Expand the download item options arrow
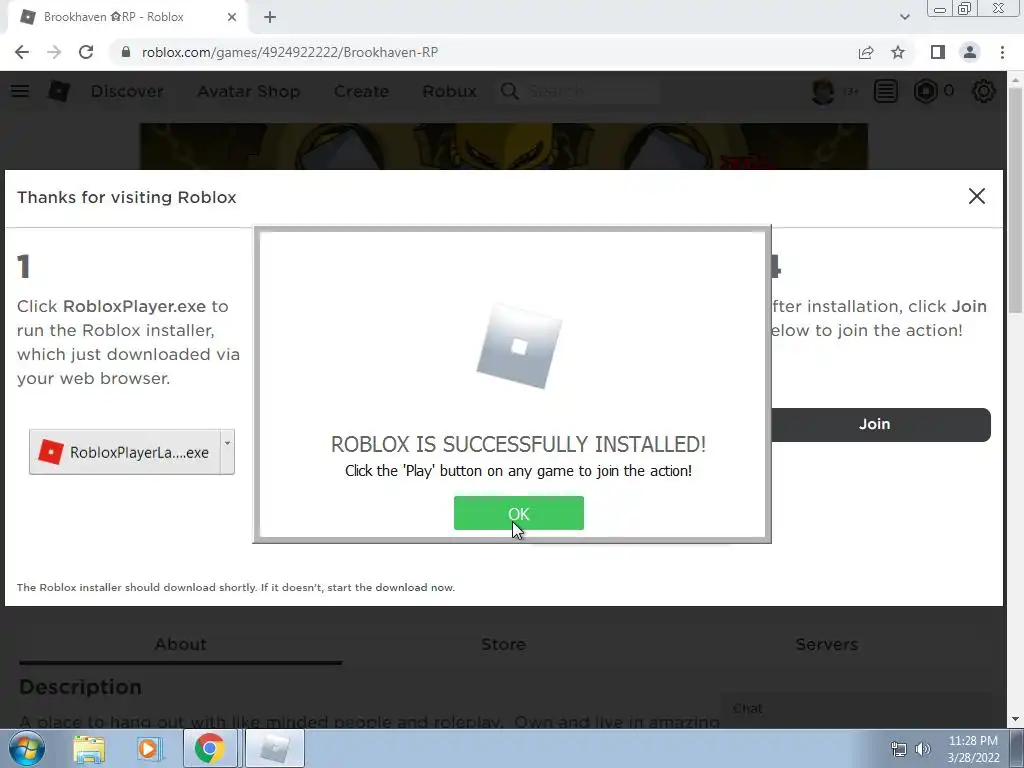Image resolution: width=1024 pixels, height=768 pixels. pos(227,451)
